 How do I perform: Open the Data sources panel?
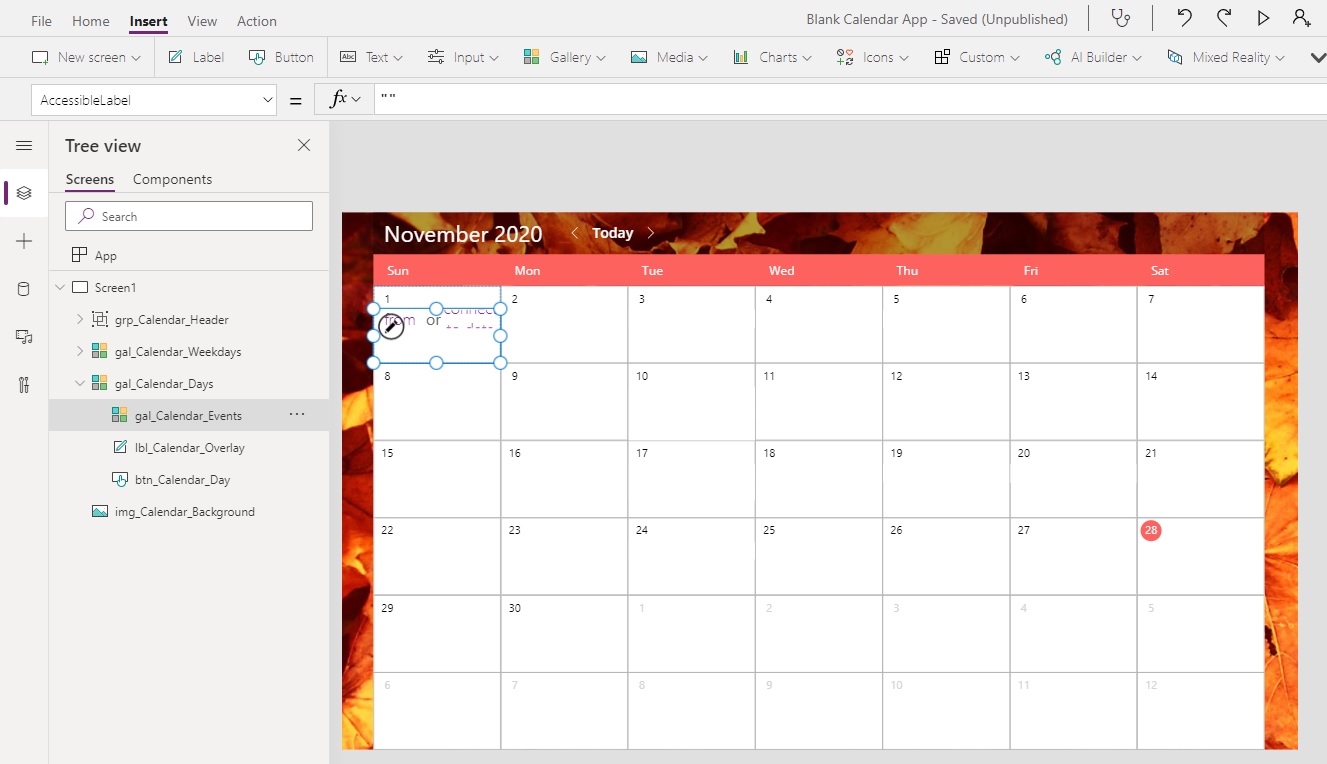tap(22, 288)
